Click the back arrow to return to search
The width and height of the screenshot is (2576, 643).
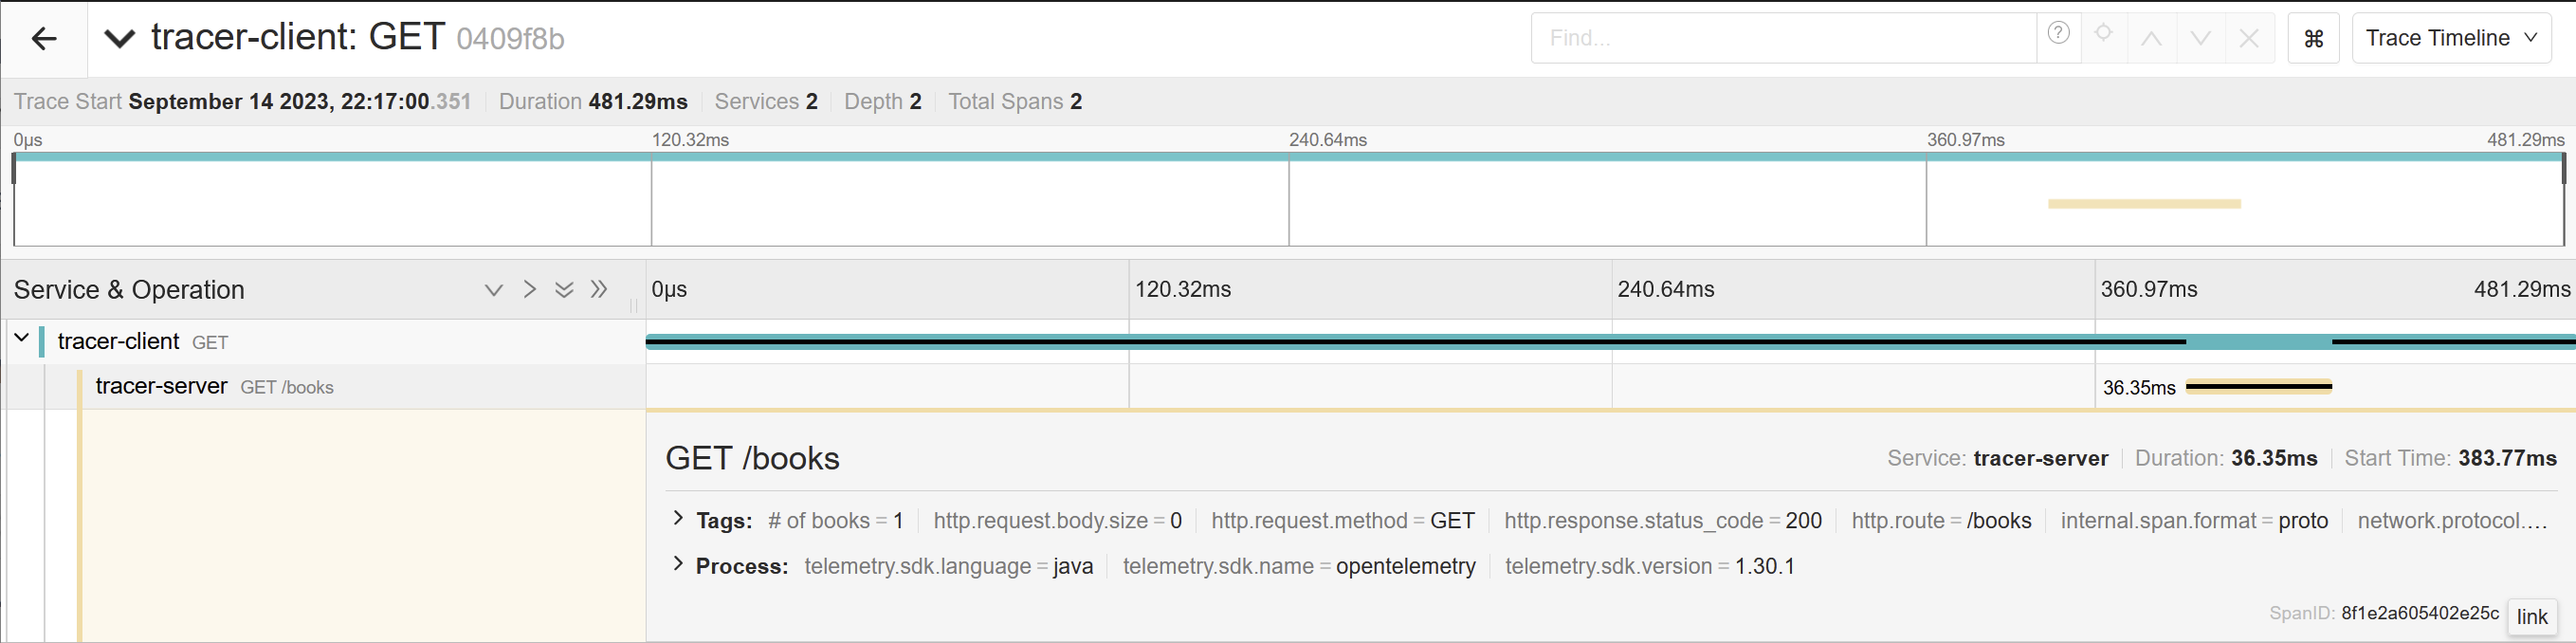coord(44,39)
